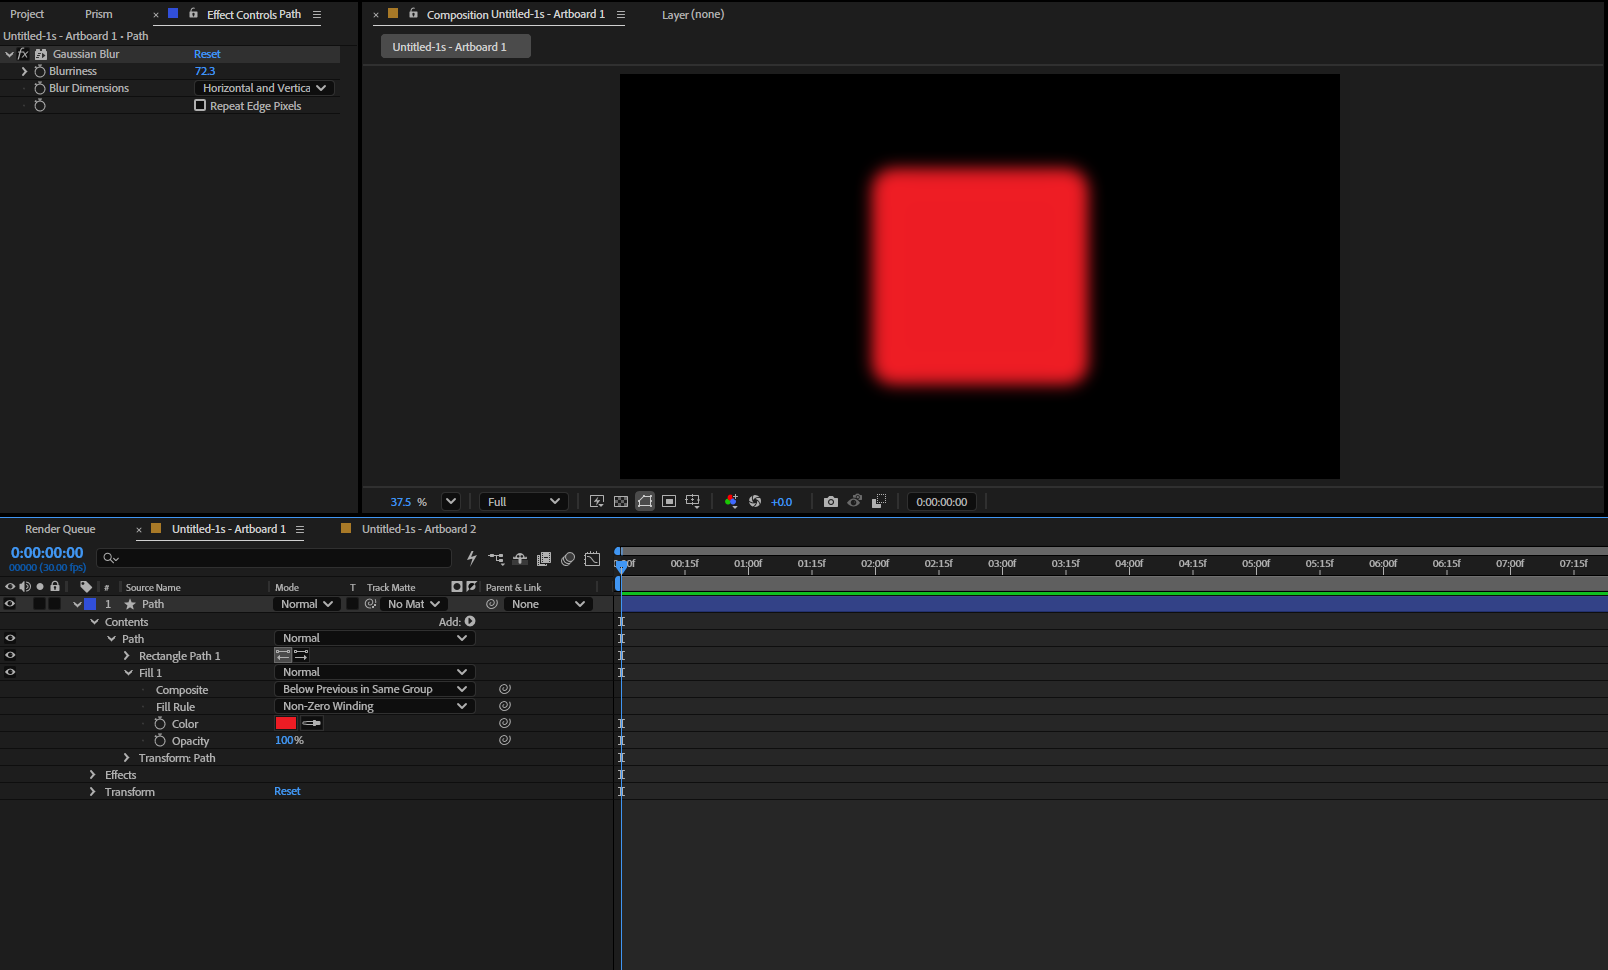Collapse the Fill 1 group
Viewport: 1608px width, 970px height.
point(128,673)
